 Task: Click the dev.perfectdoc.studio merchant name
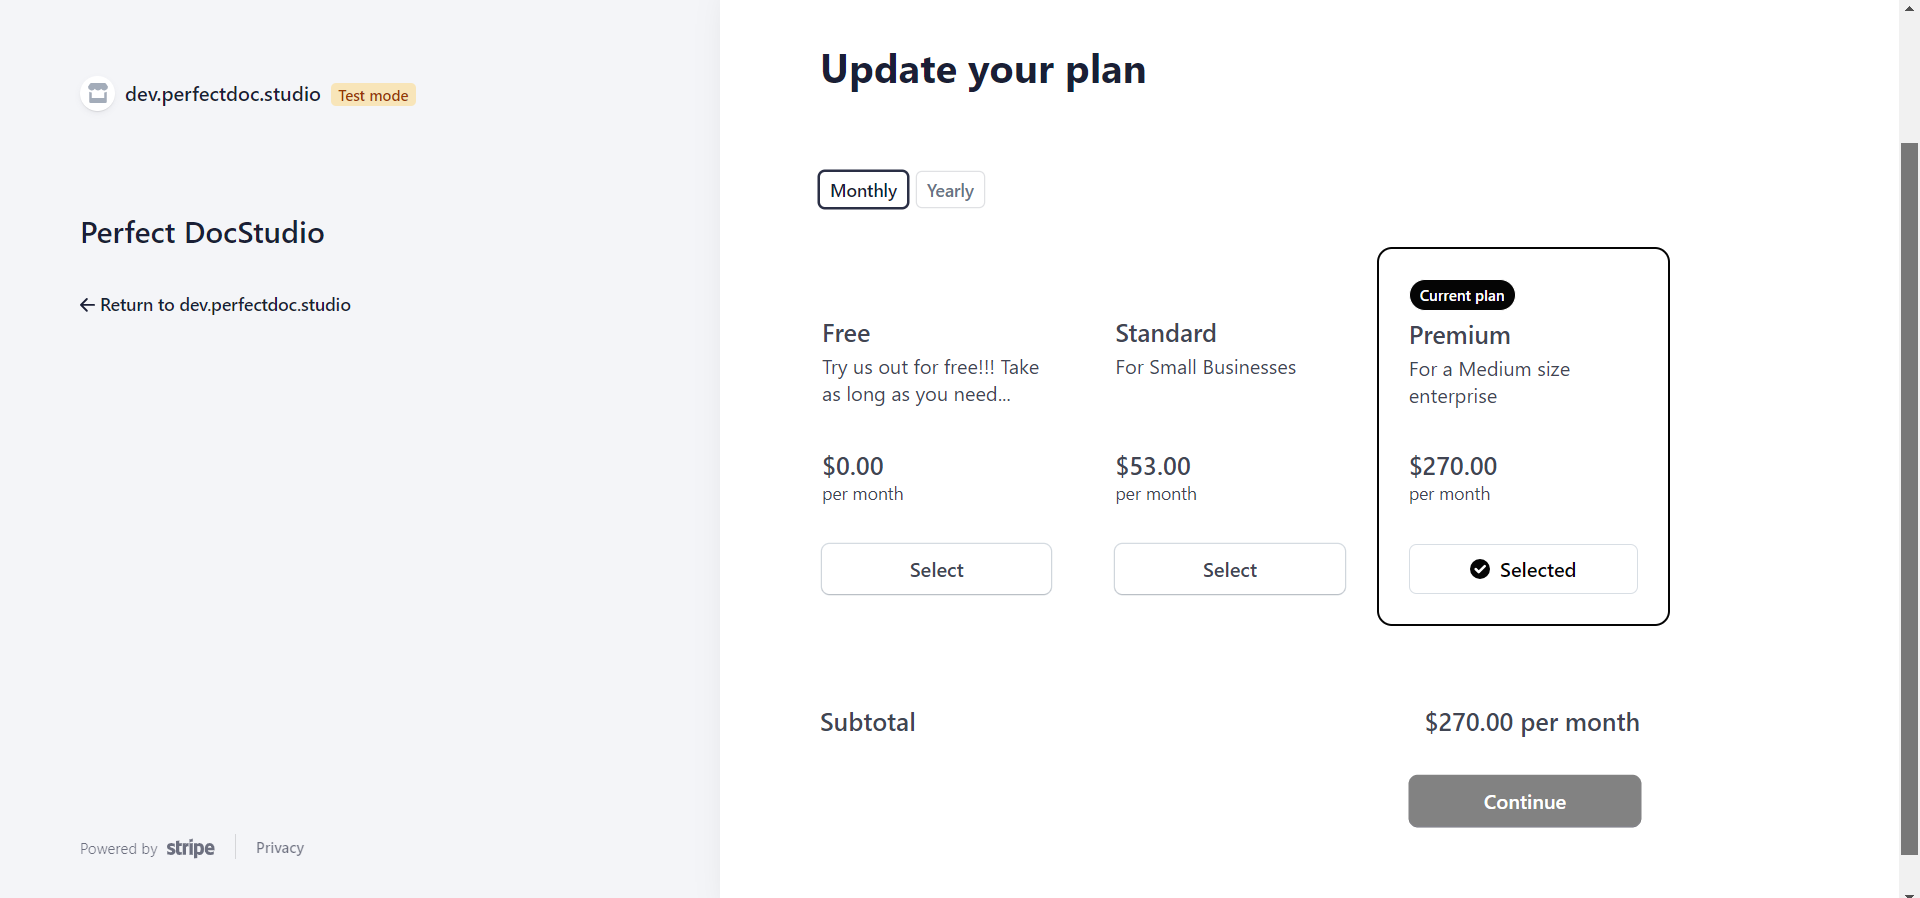222,94
